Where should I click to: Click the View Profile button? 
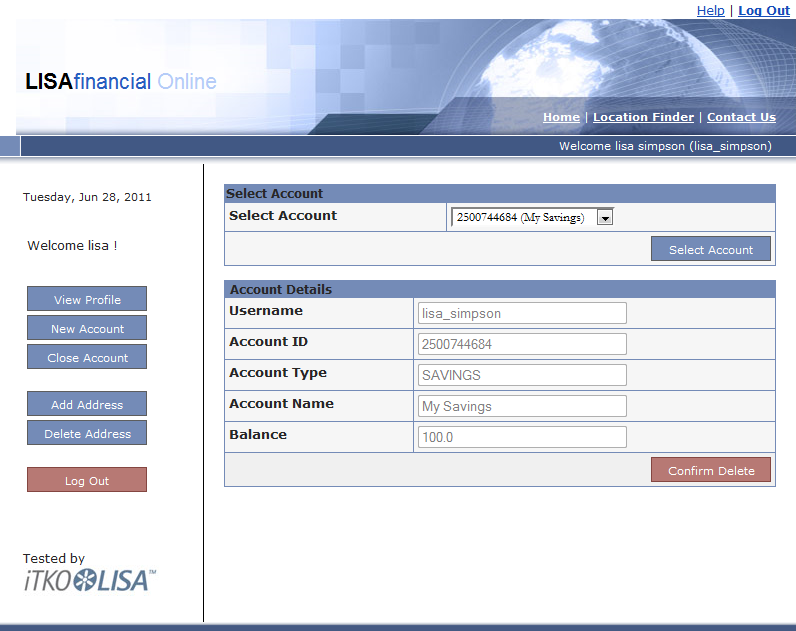[x=87, y=299]
